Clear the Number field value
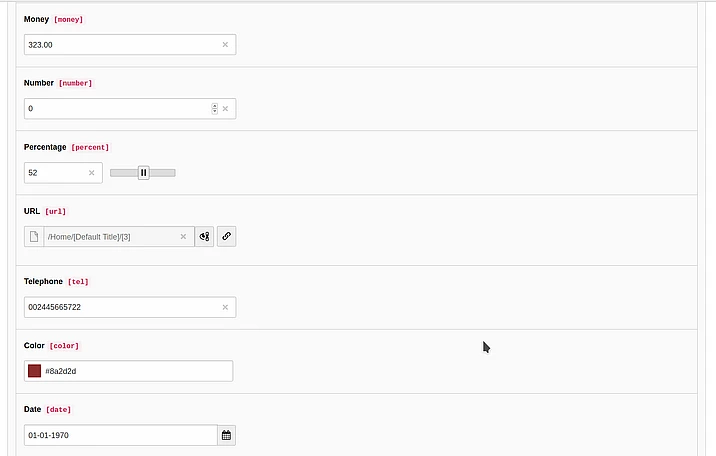The height and width of the screenshot is (456, 716). click(225, 109)
